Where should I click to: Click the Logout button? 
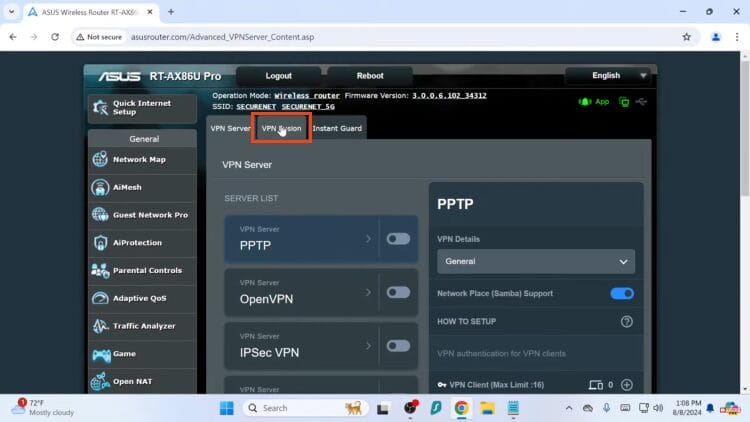pos(278,76)
